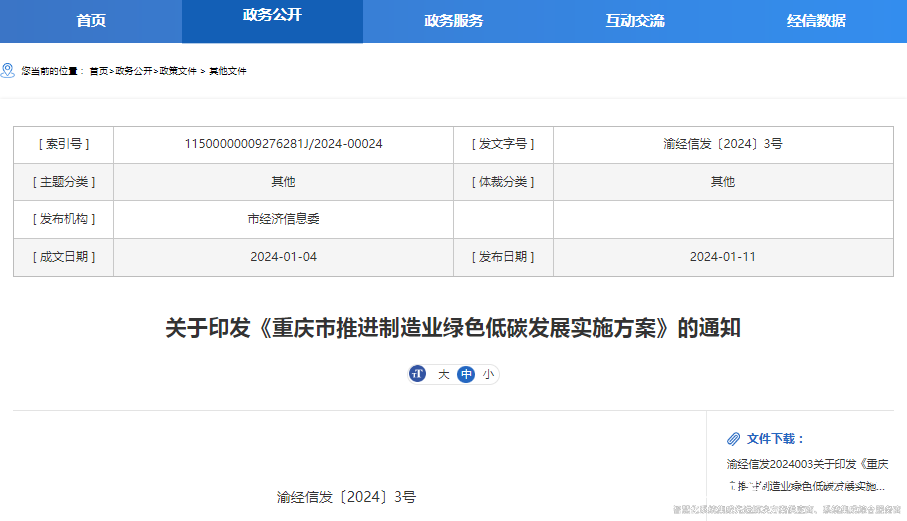Screen dimensions: 907x521
Task: Set font size to 中 (medium)
Action: 466,374
